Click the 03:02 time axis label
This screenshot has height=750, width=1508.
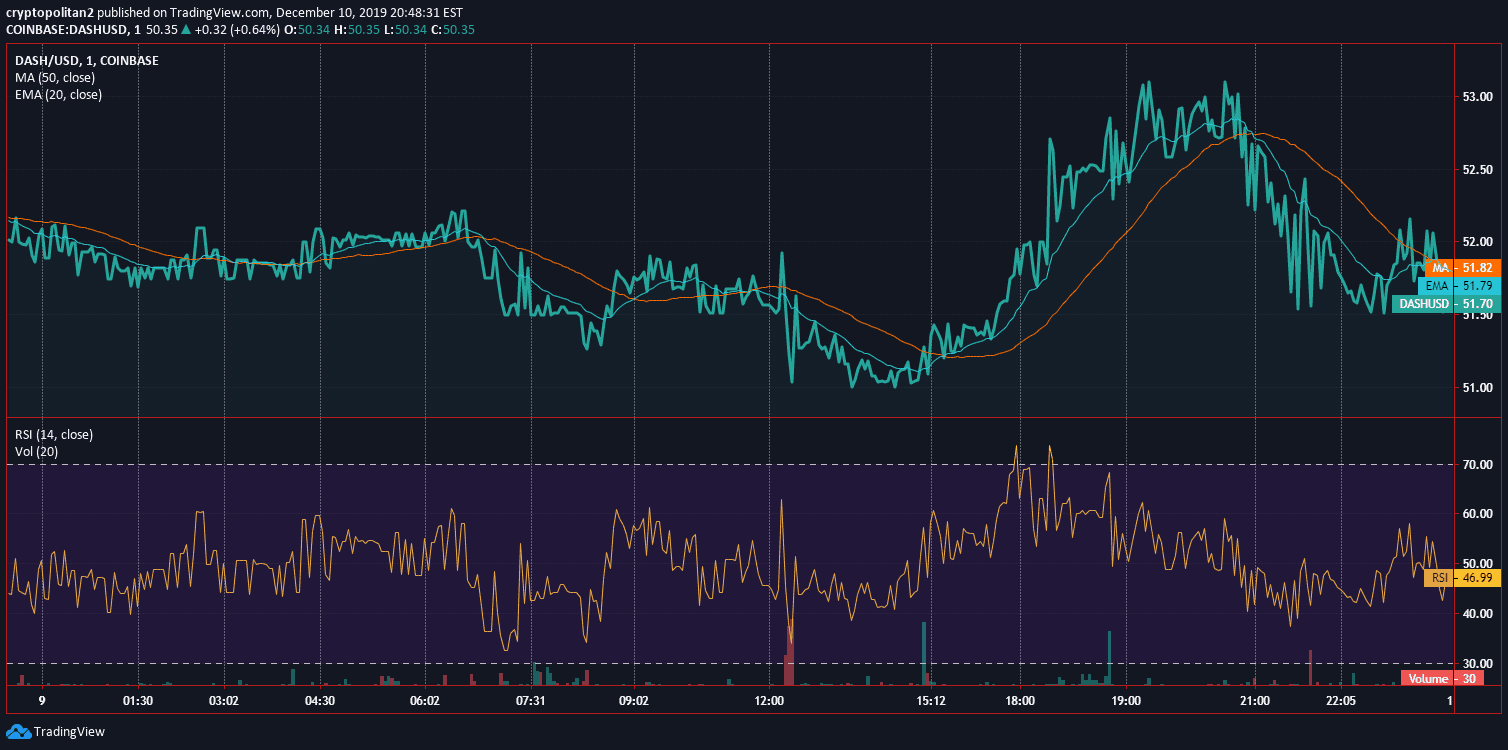point(224,701)
